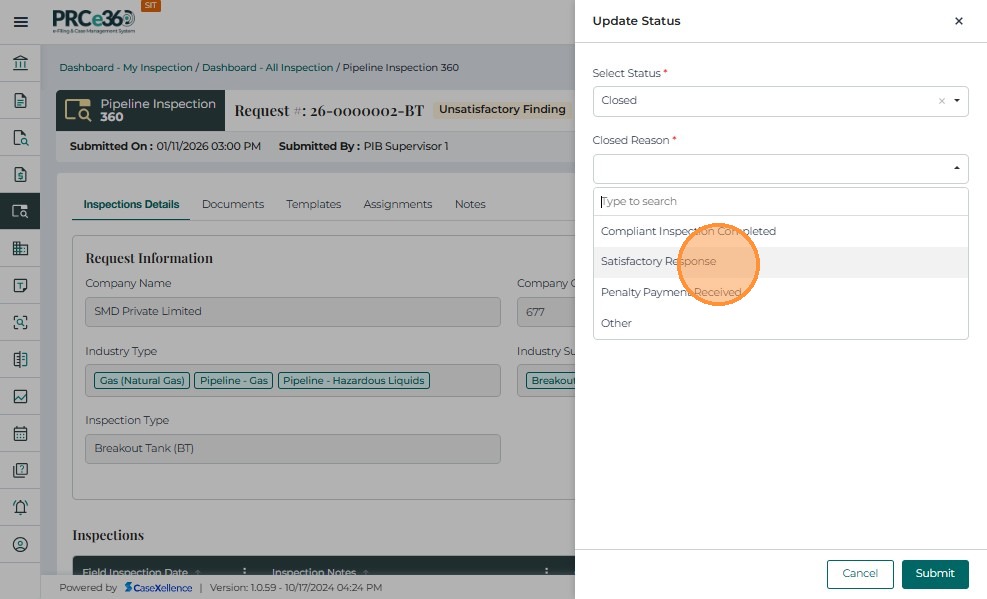
Task: Collapse the Closed Reason dropdown arrow
Action: 957,169
